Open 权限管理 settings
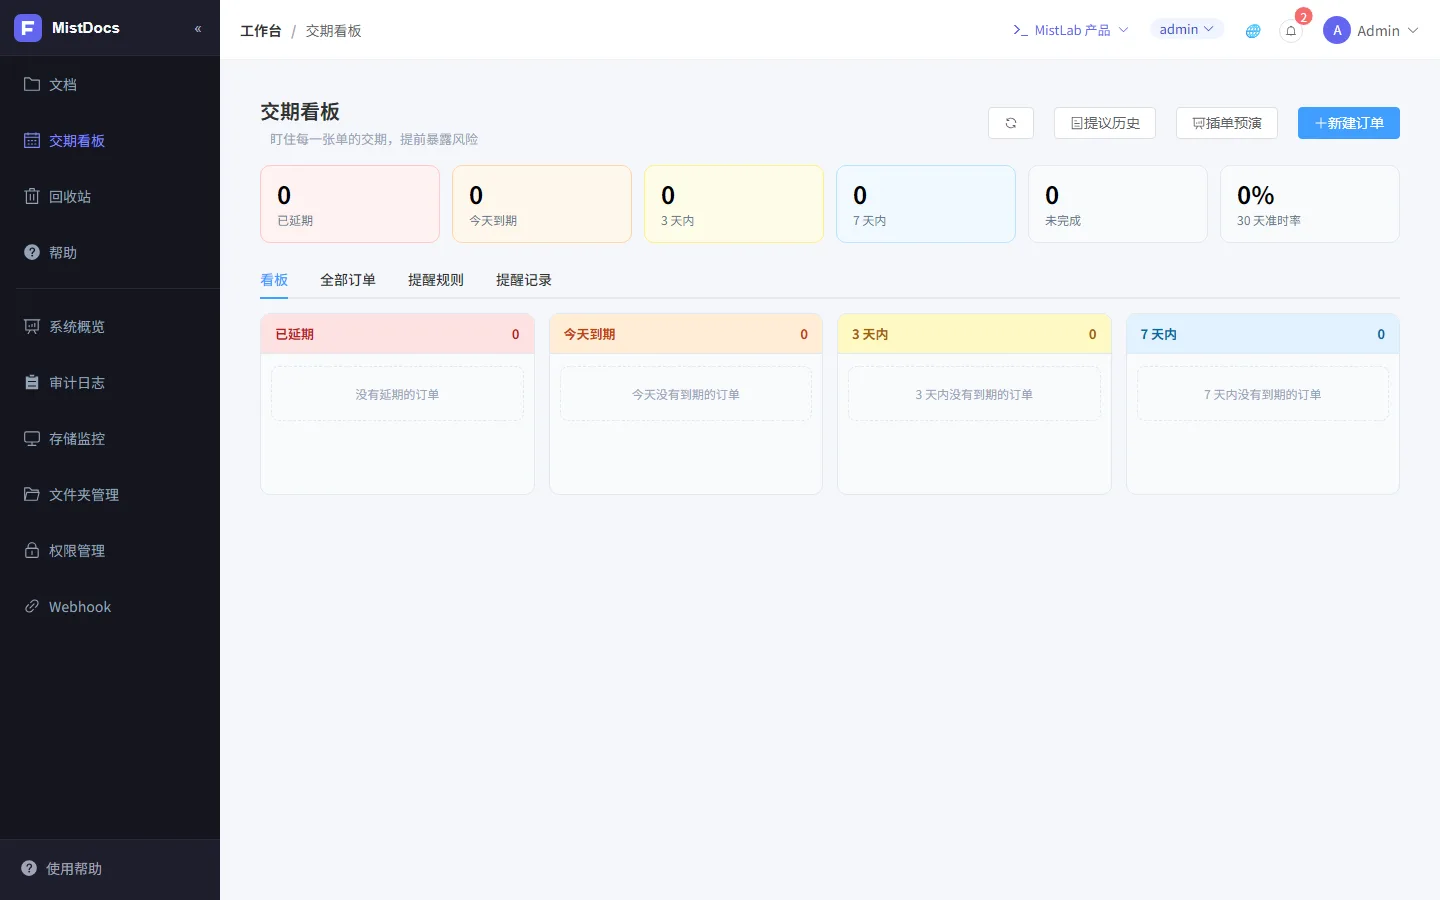 point(110,551)
